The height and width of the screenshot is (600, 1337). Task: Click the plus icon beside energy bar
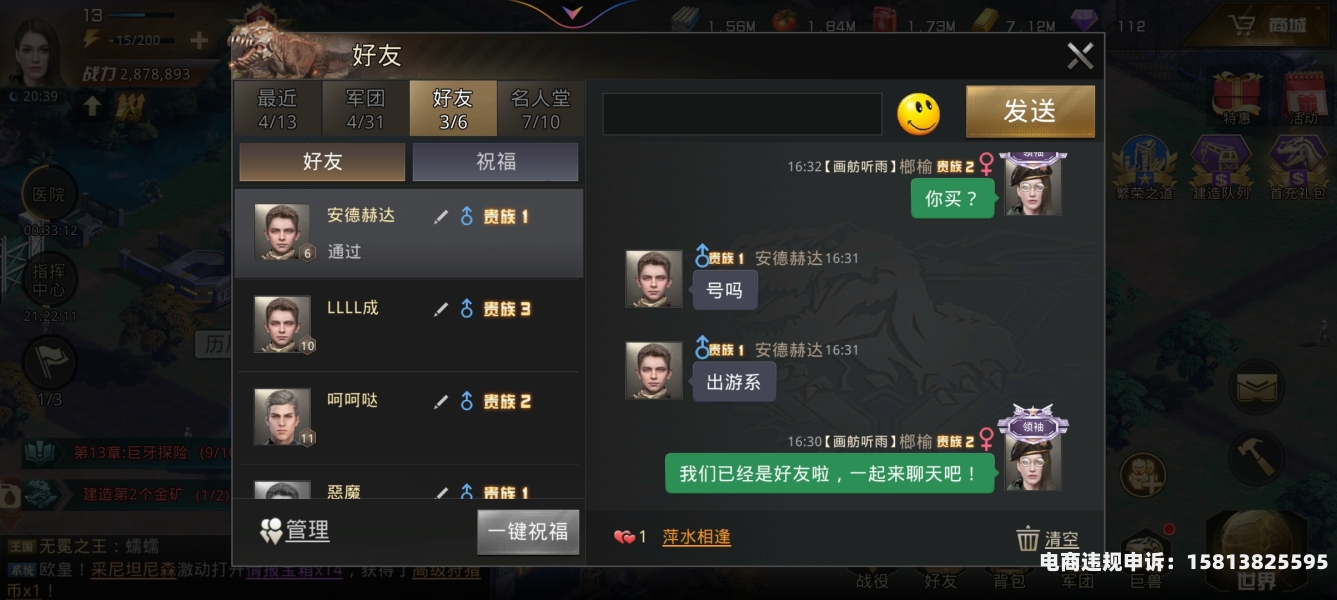tap(199, 40)
